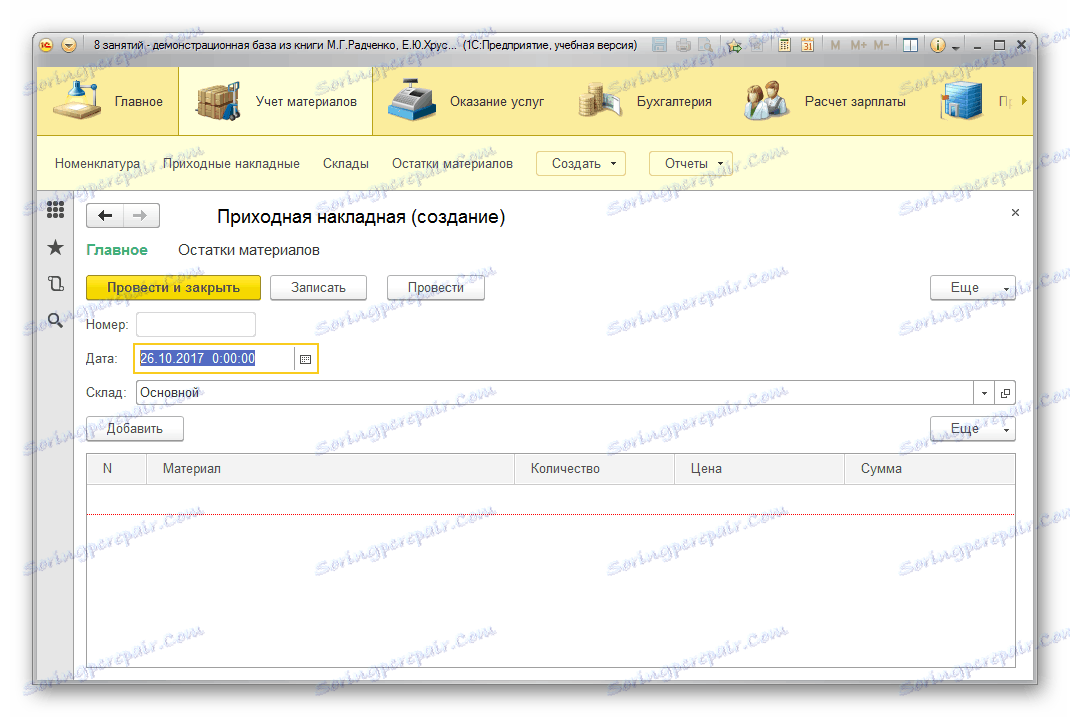Open functions menu grid icon

tap(55, 209)
